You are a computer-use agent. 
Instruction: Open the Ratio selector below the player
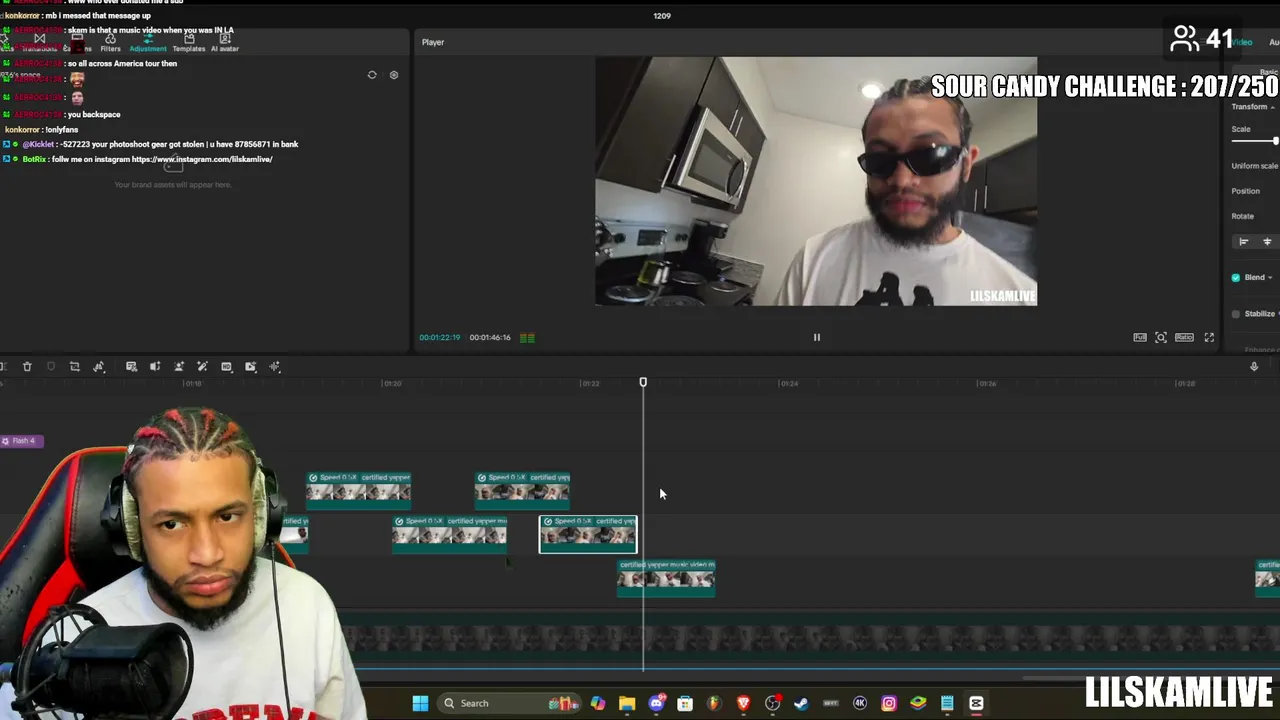pos(1184,338)
